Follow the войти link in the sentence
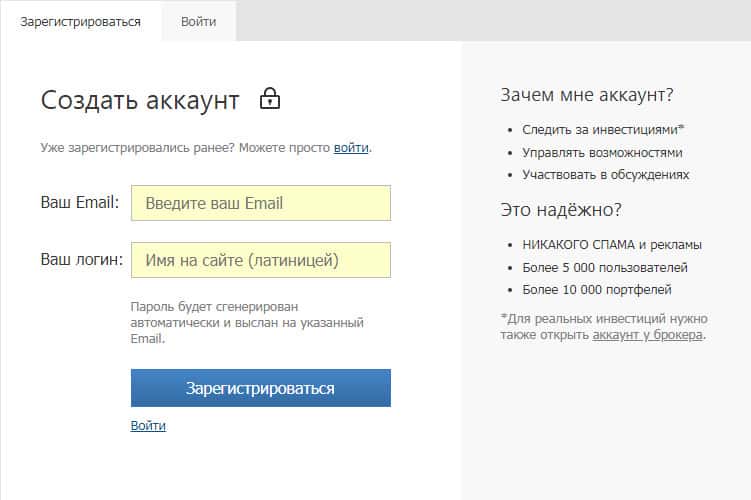The image size is (751, 500). [x=351, y=148]
